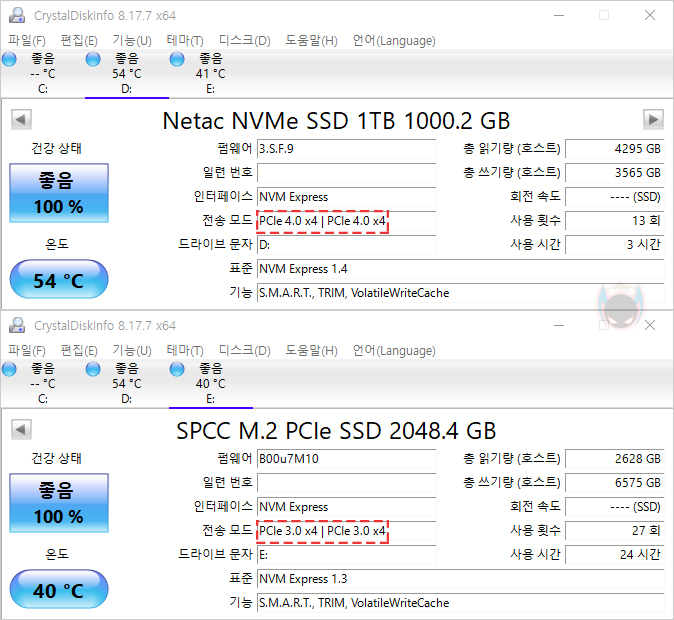Open 테마(T) menu in top window
The image size is (674, 620).
[x=185, y=40]
